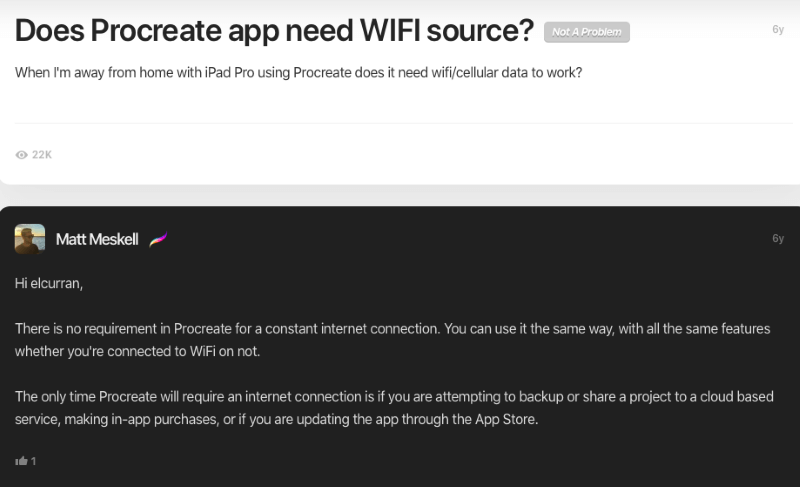Click the views eye icon
The width and height of the screenshot is (800, 487).
coord(21,155)
